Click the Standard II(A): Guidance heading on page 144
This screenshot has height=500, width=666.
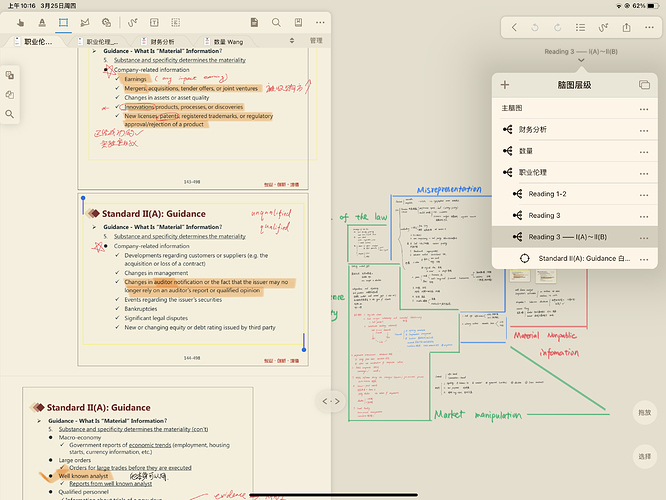153,214
